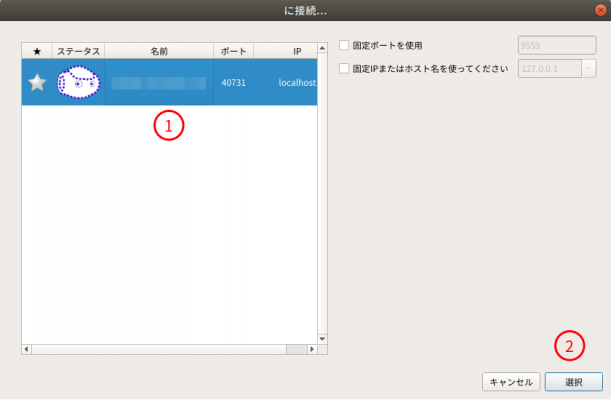
Task: Click the 9559 port input field
Action: coord(556,45)
